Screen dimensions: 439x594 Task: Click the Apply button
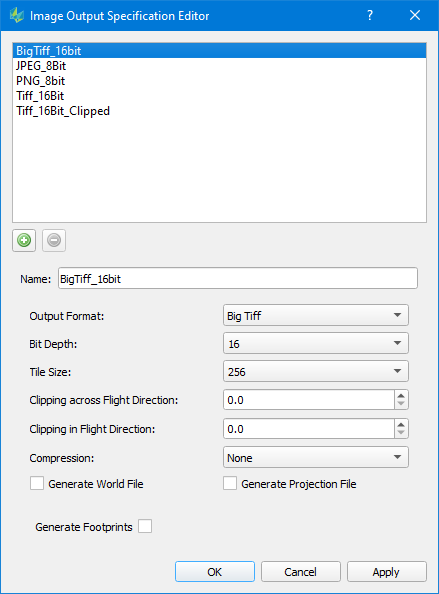coord(386,571)
